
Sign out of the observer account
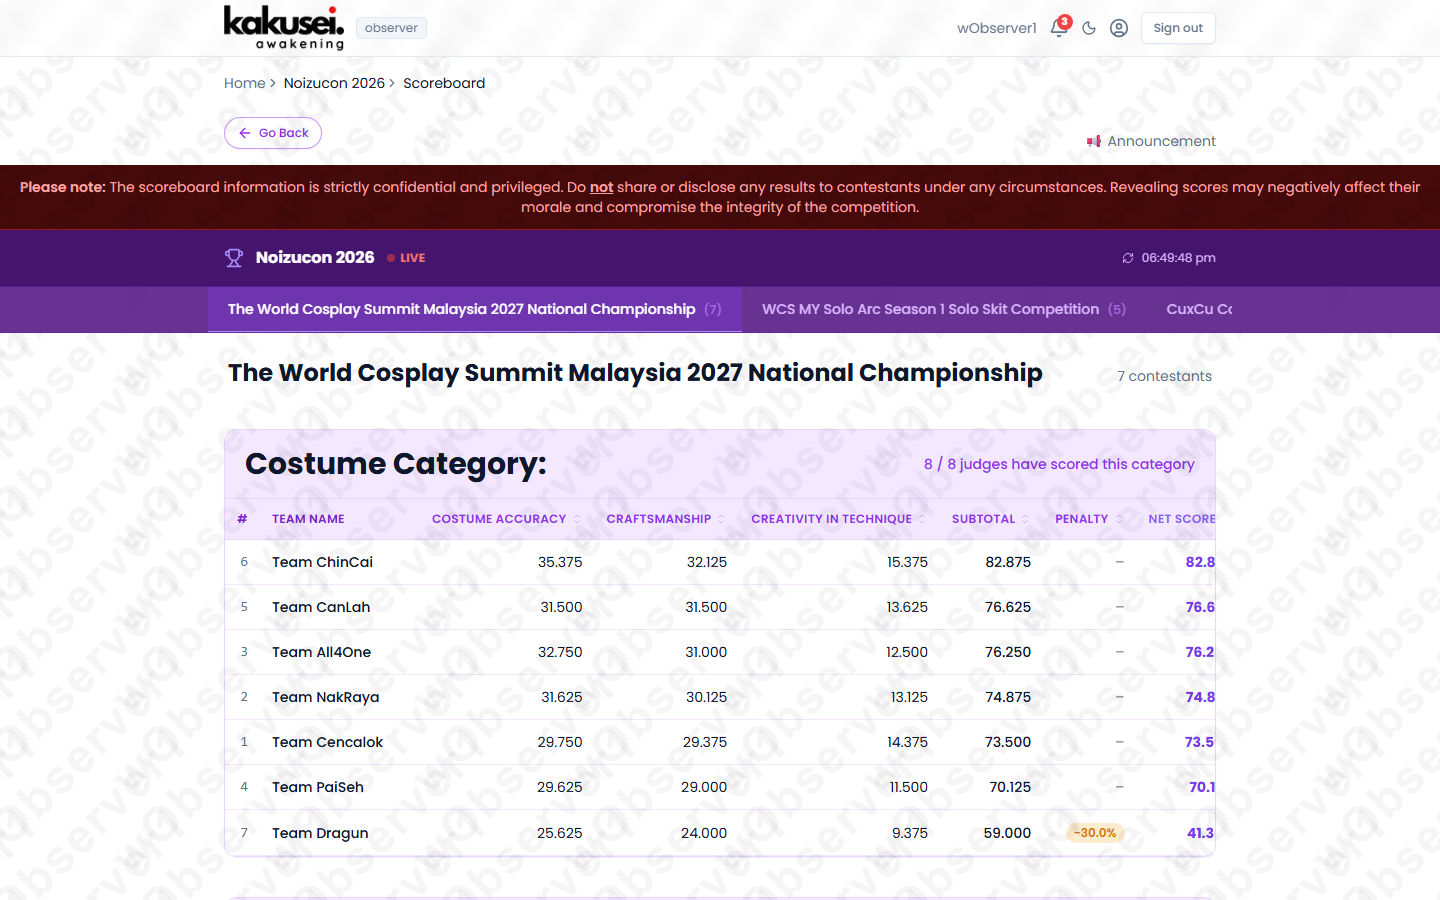tap(1178, 28)
